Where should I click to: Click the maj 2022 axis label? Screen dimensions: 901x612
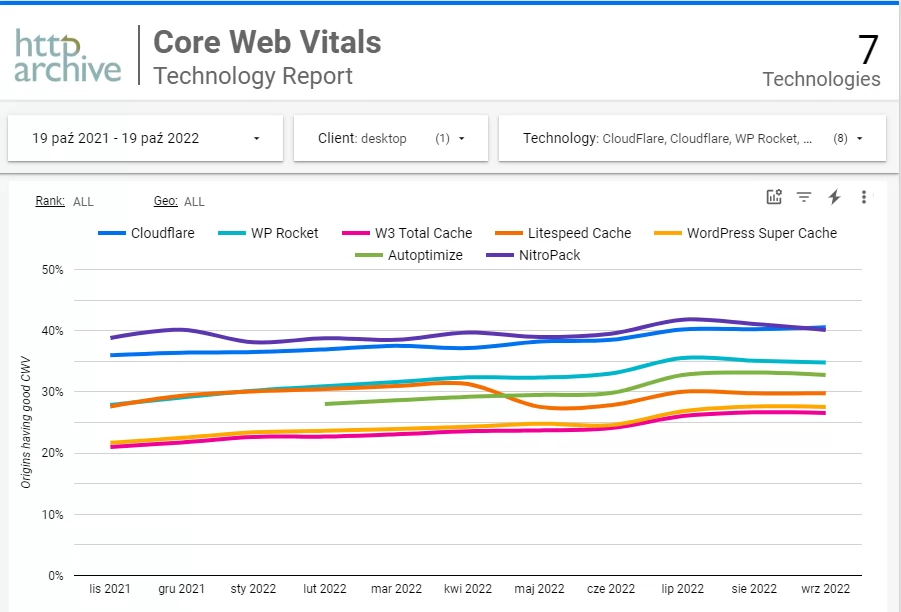[x=540, y=589]
